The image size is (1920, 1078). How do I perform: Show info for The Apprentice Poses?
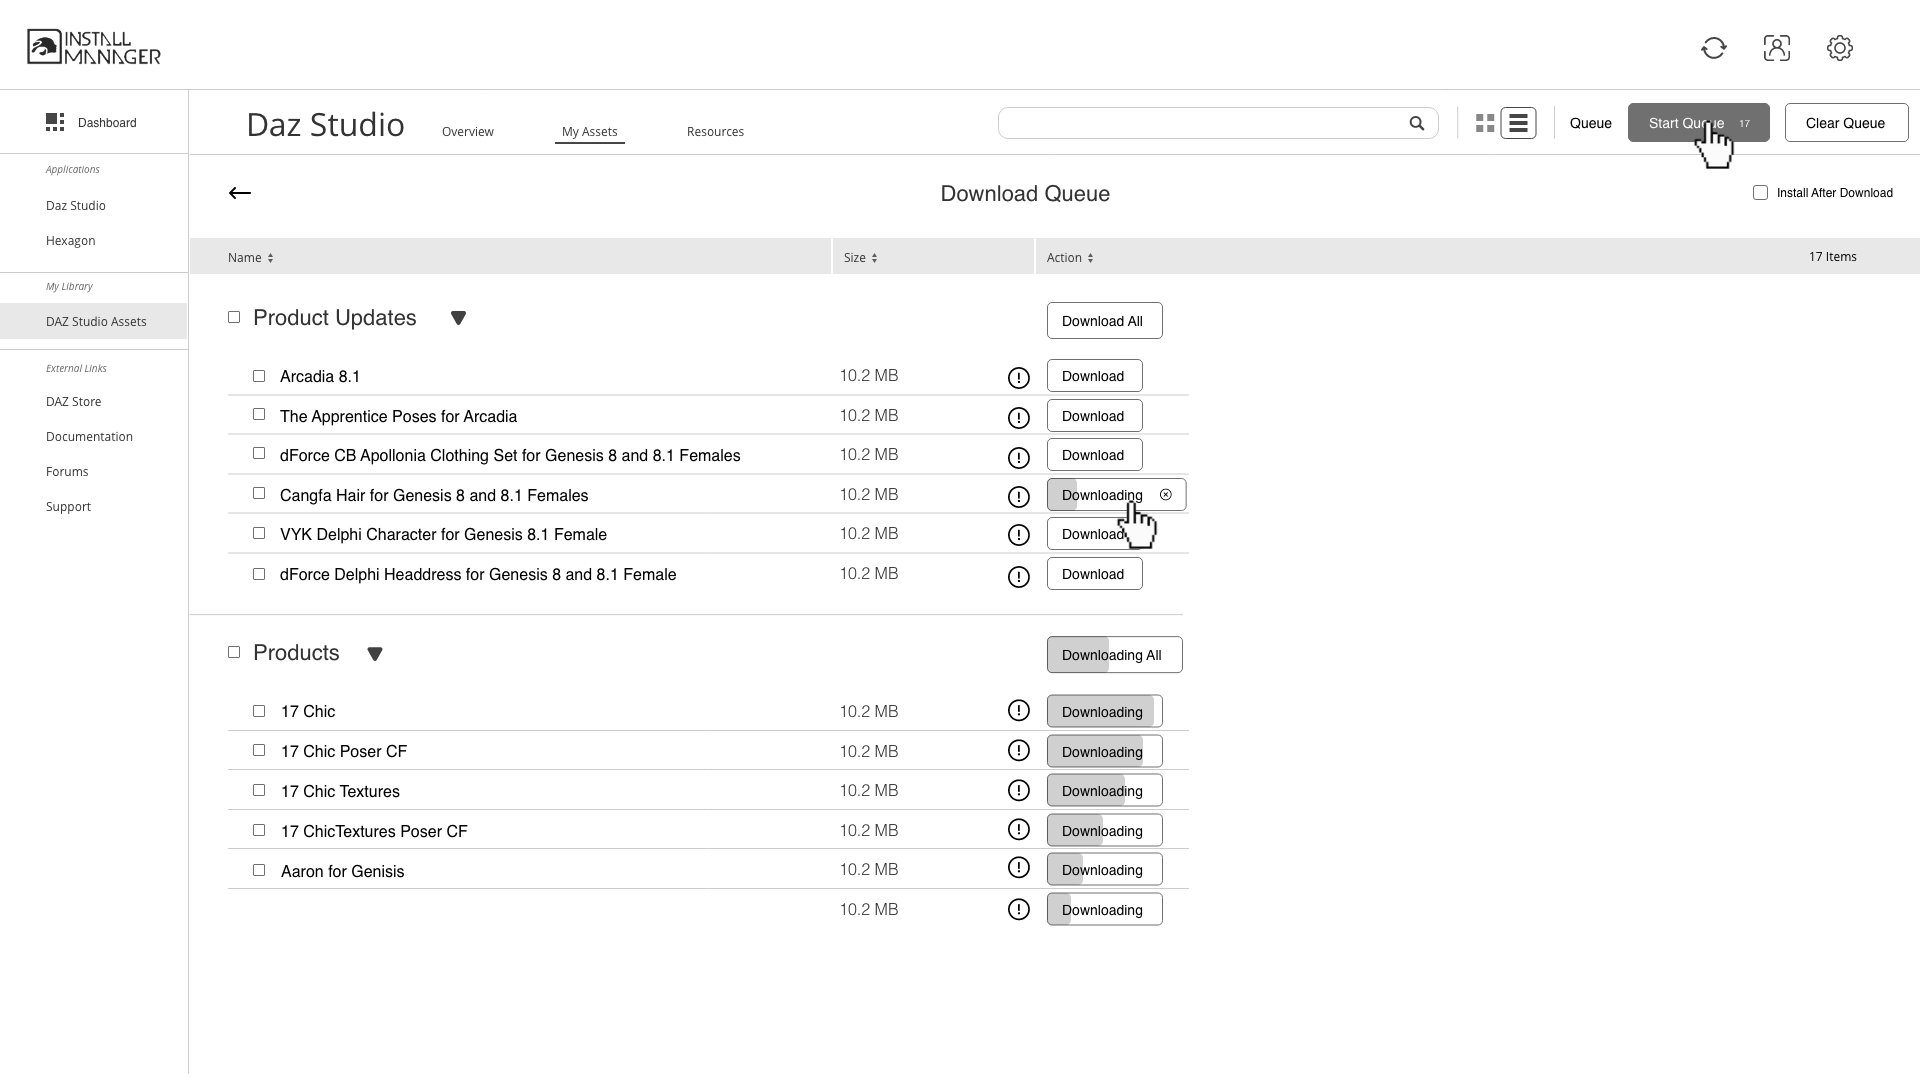tap(1018, 418)
